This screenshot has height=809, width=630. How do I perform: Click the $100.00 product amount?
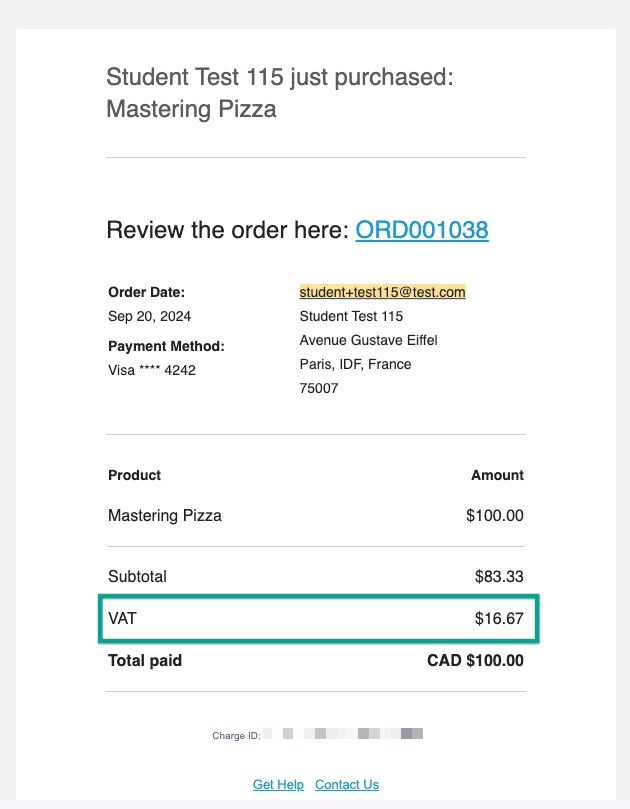coord(494,515)
